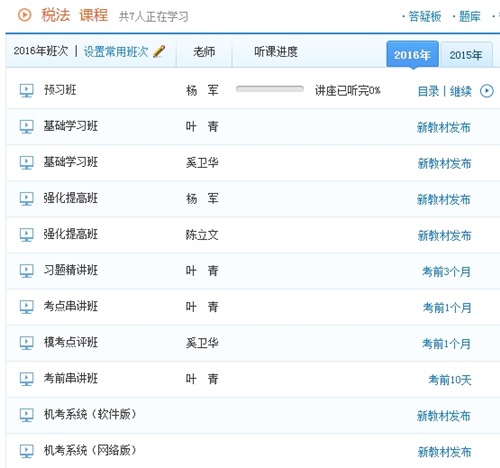Click 新教材发布 for 陈立文's 强化提高班
Image resolution: width=500 pixels, height=468 pixels.
[444, 235]
